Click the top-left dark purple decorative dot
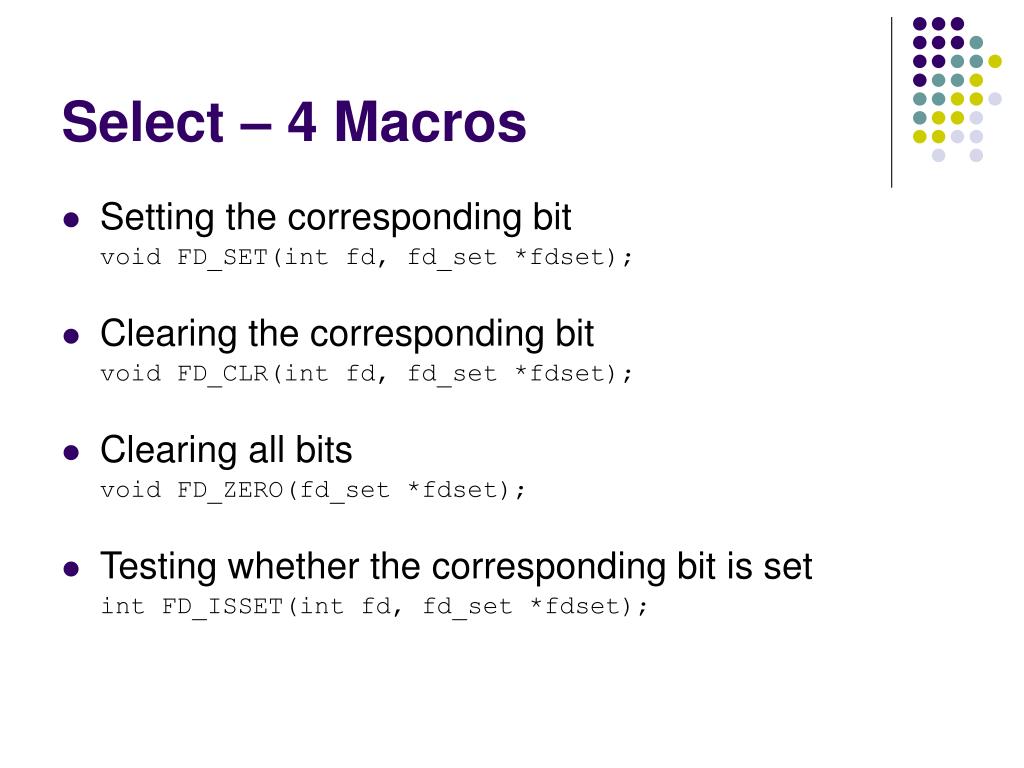This screenshot has height=768, width=1024. click(x=920, y=24)
